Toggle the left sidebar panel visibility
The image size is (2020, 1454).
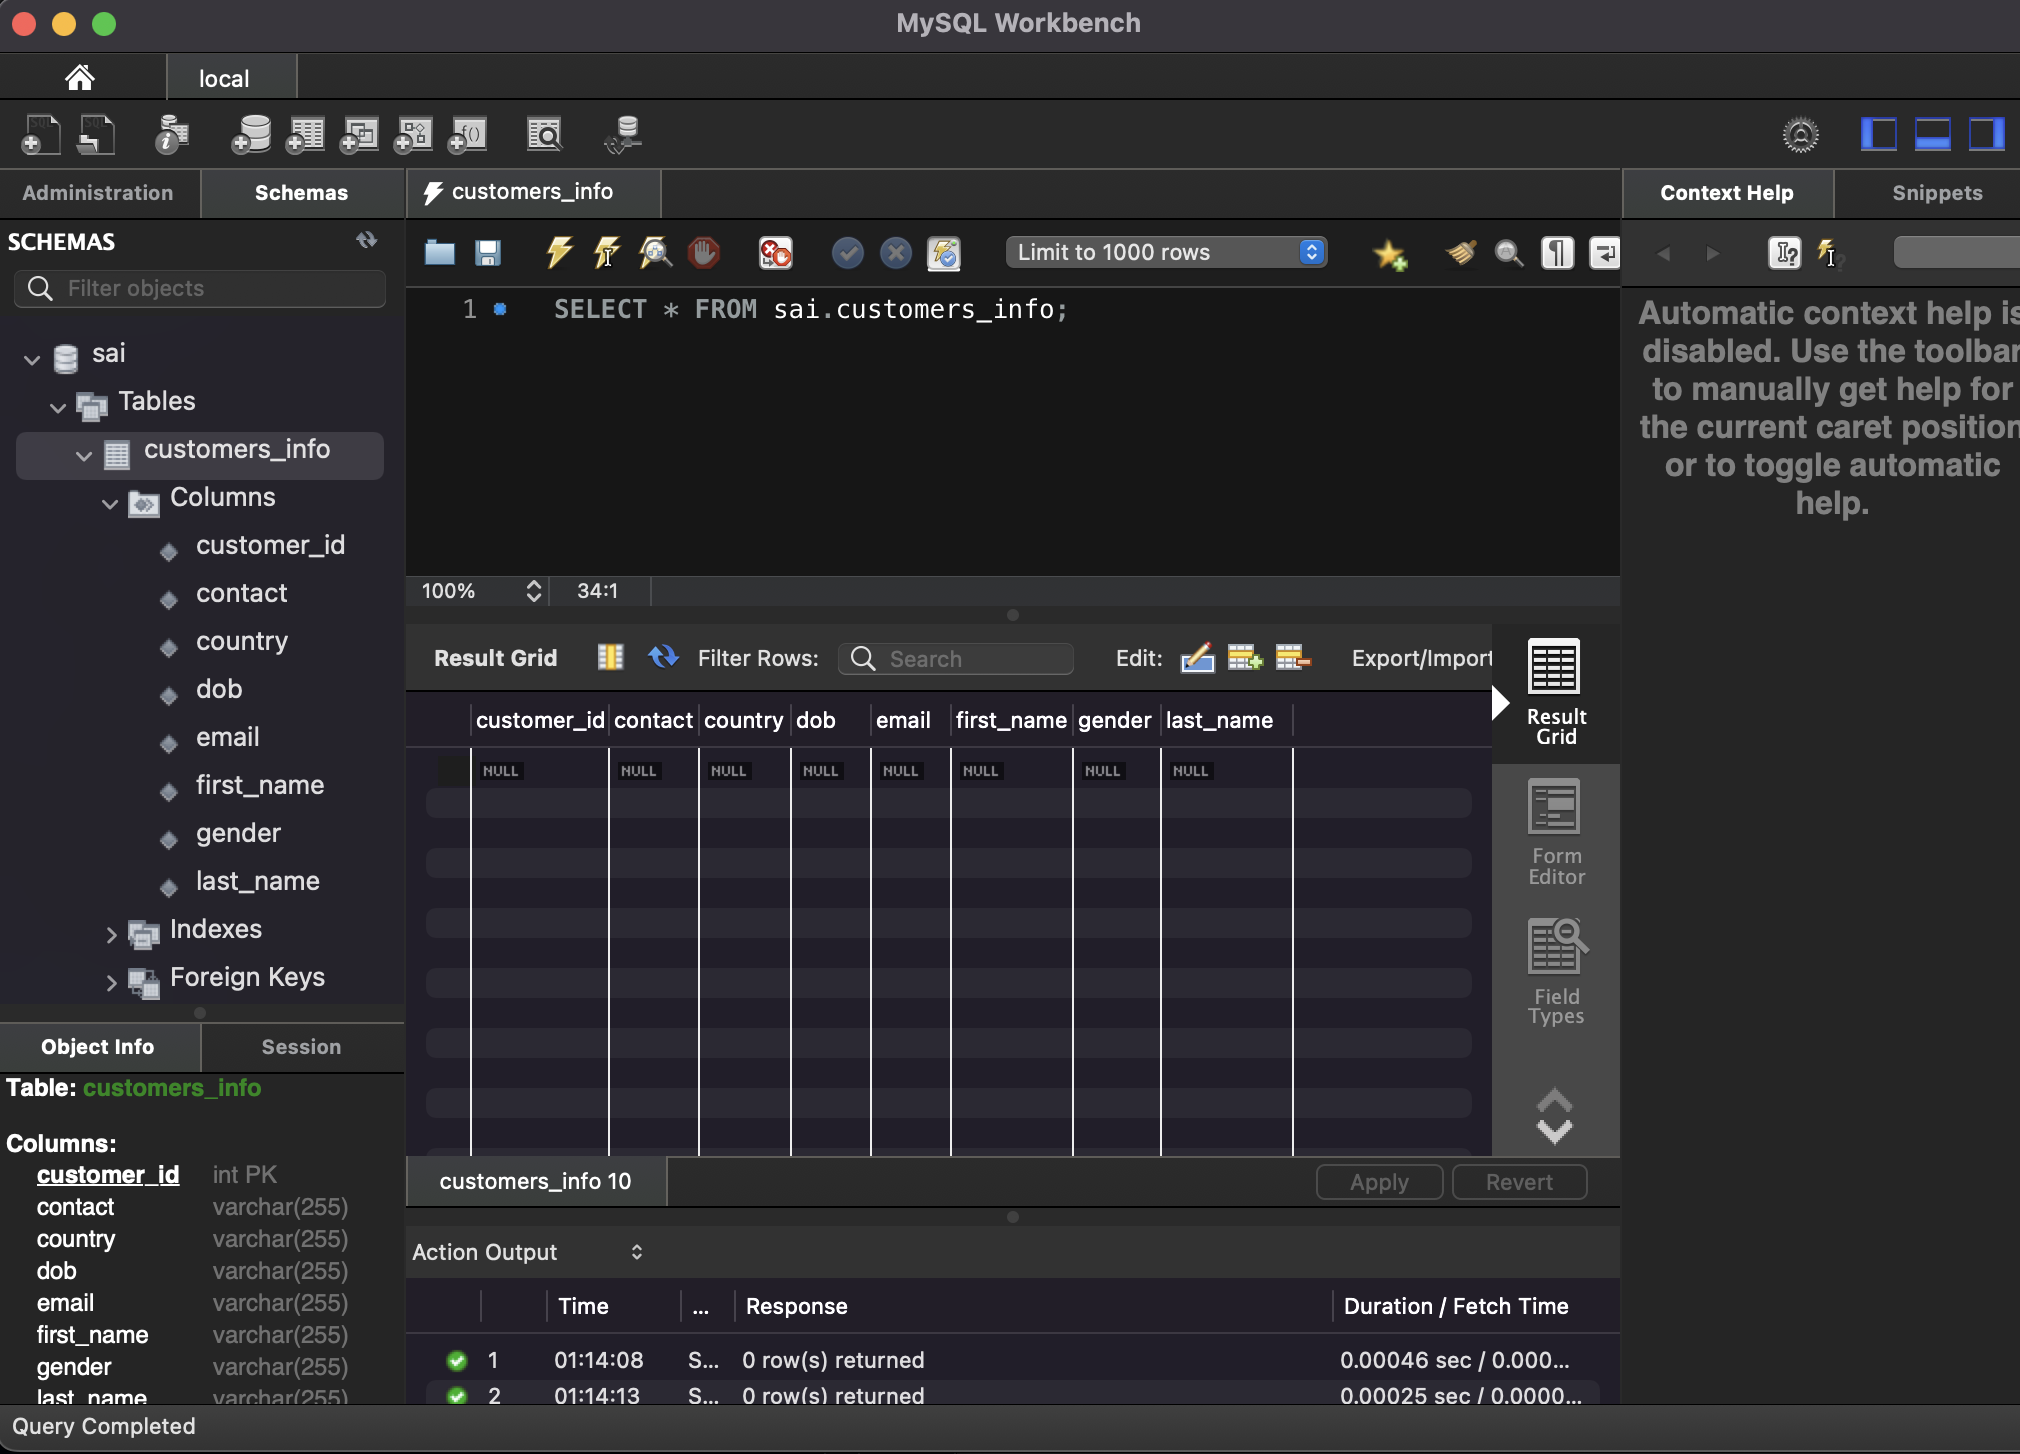(x=1878, y=134)
